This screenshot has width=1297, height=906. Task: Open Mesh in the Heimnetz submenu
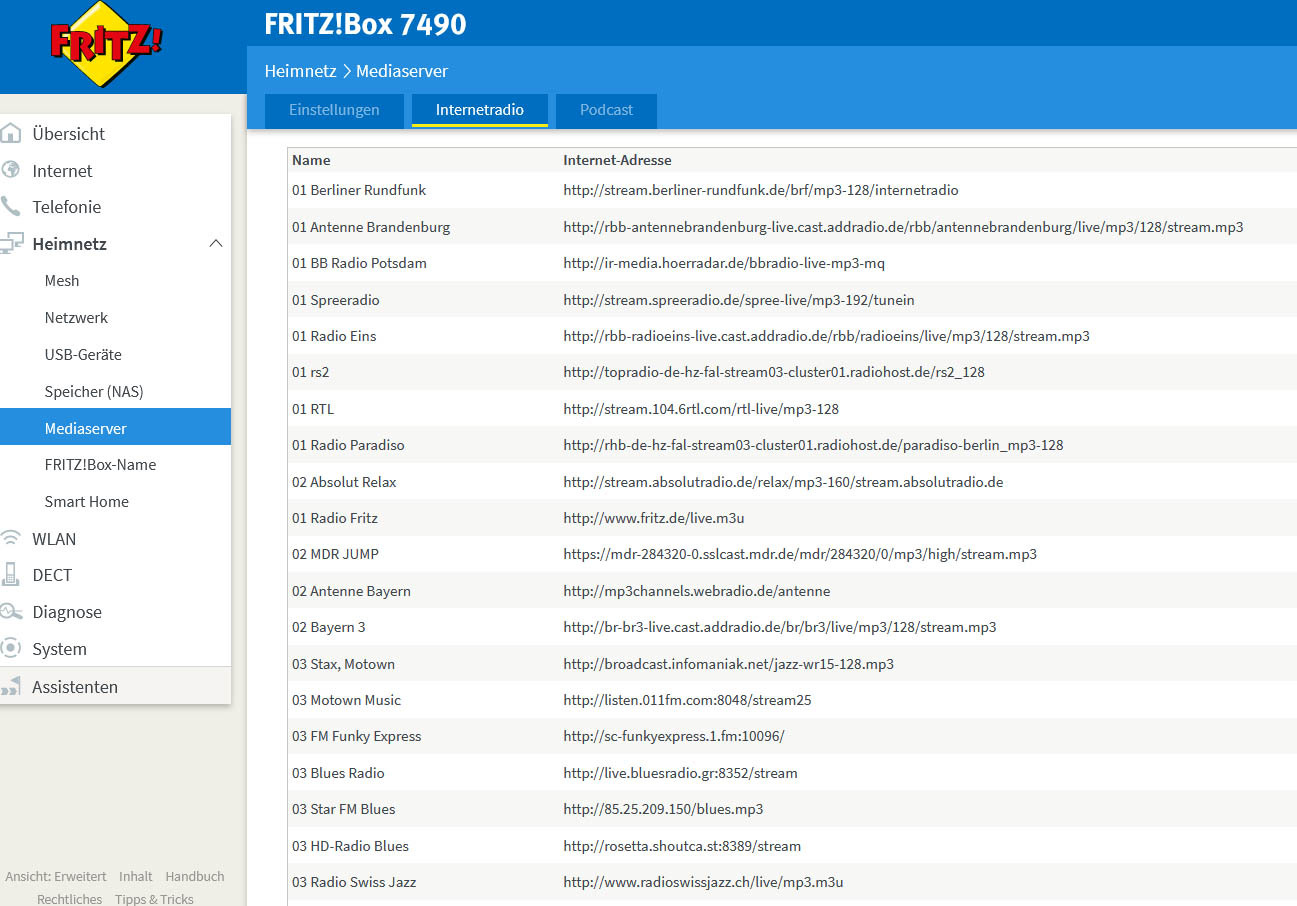62,281
